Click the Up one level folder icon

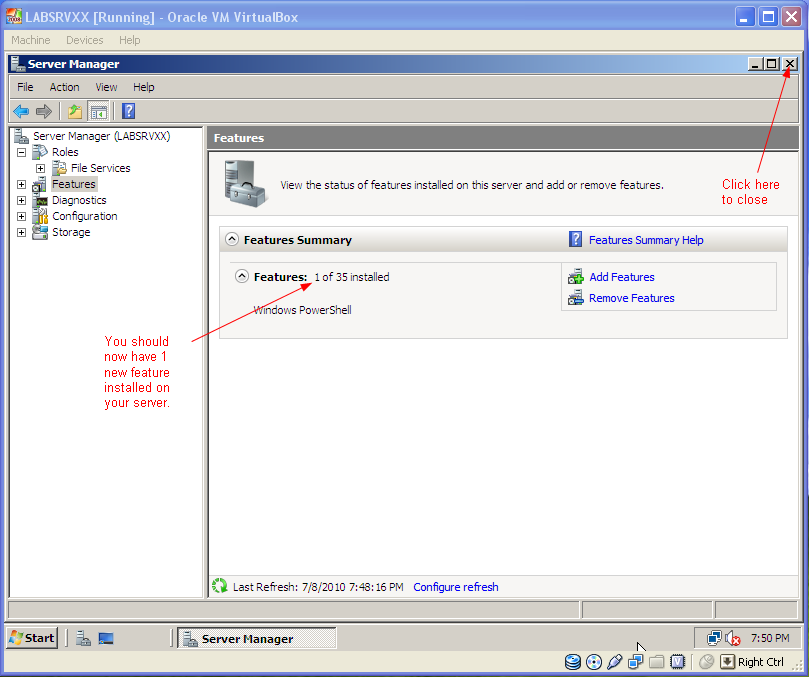pyautogui.click(x=75, y=111)
